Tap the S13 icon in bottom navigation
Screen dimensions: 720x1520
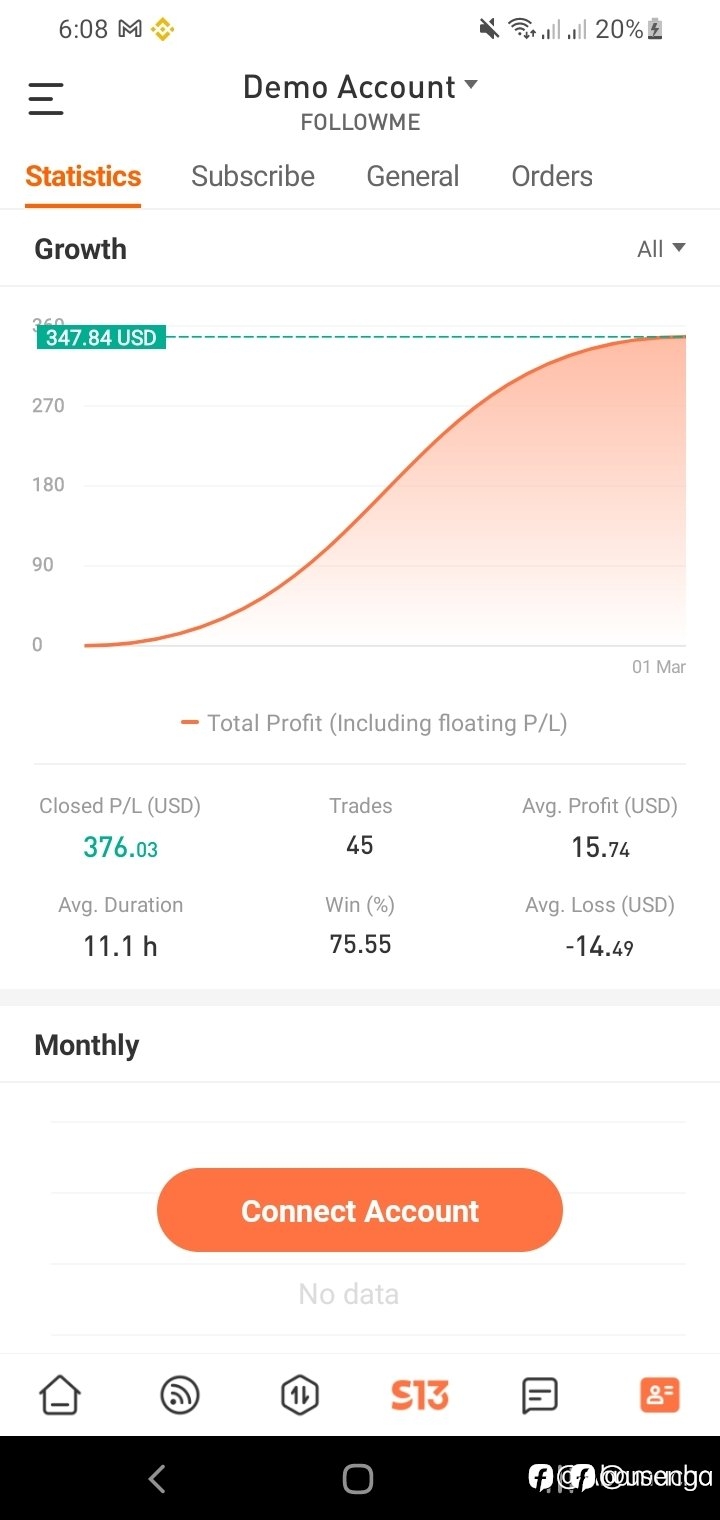[x=420, y=1395]
